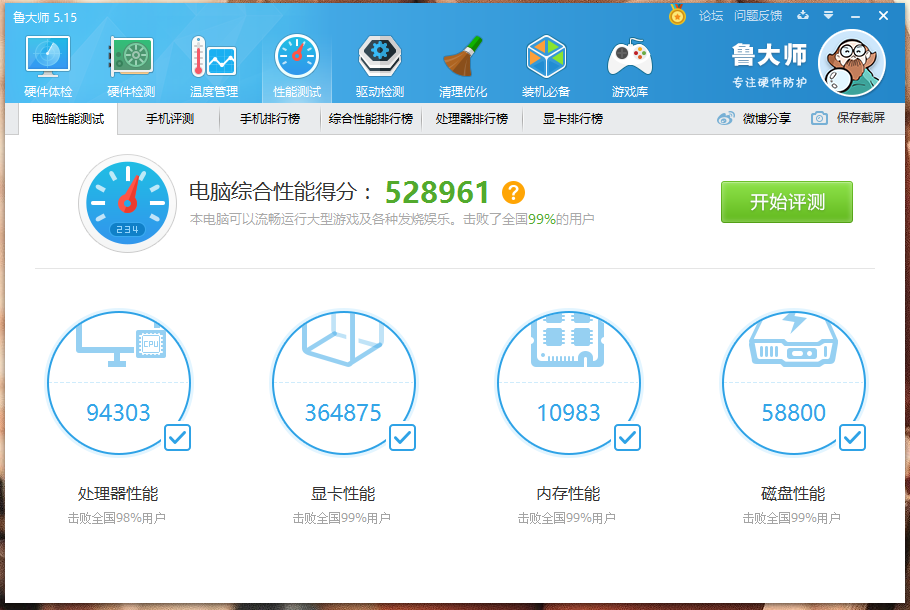
Task: Click the 击败全国98%用户 text
Action: [117, 518]
